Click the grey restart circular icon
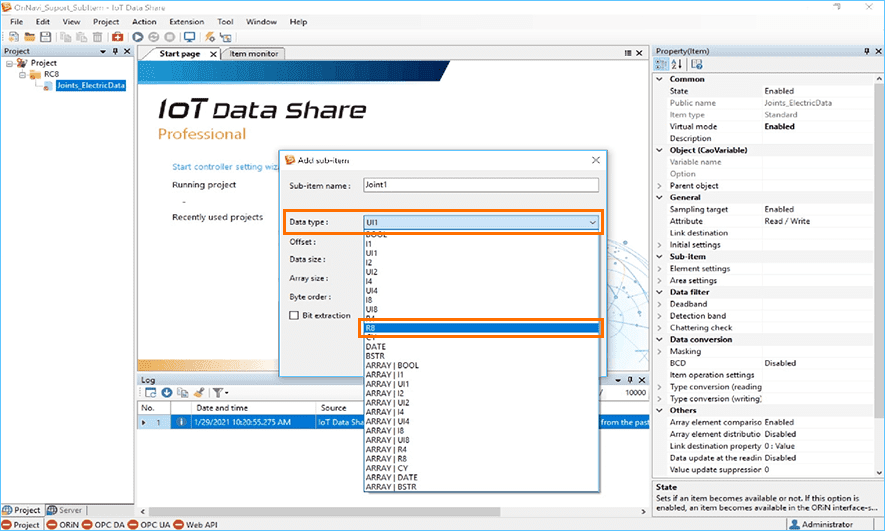The height and width of the screenshot is (531, 885). point(154,37)
